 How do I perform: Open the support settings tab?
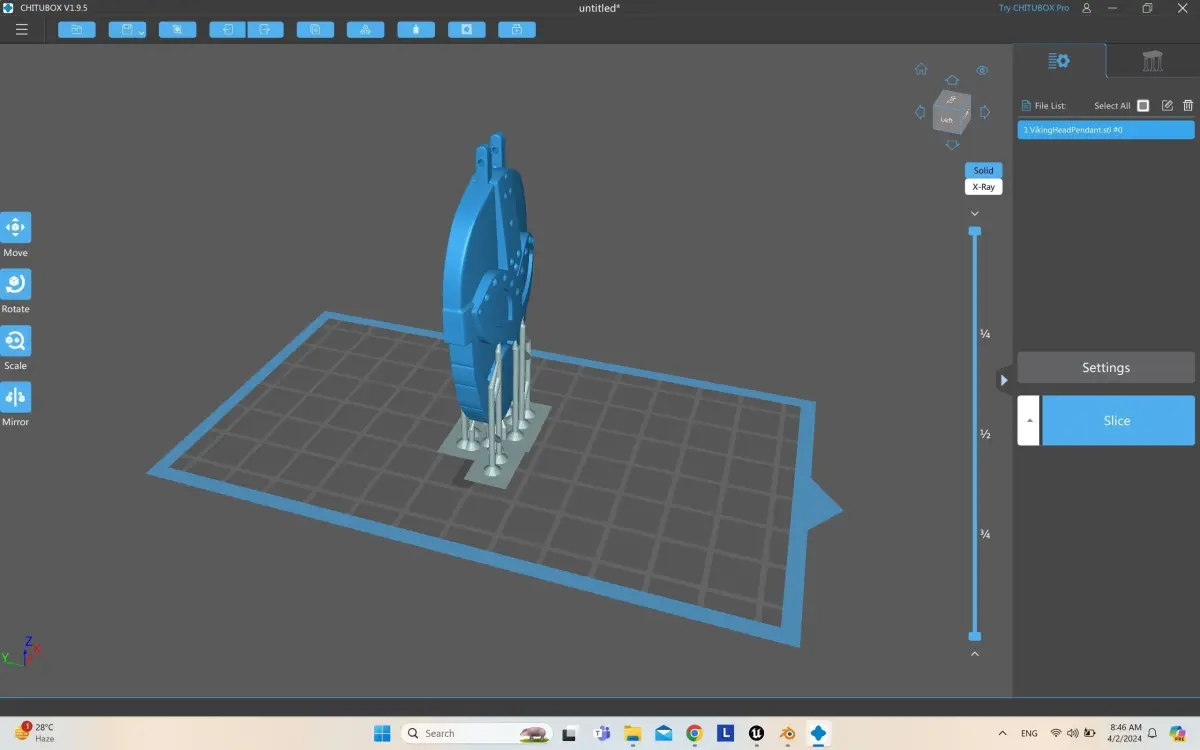tap(1152, 61)
